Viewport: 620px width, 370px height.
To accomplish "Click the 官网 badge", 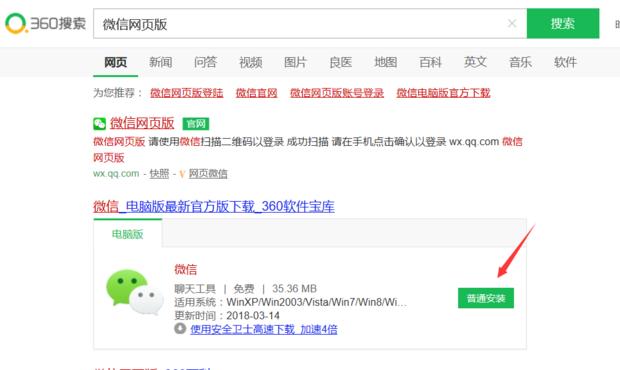I will [x=196, y=124].
